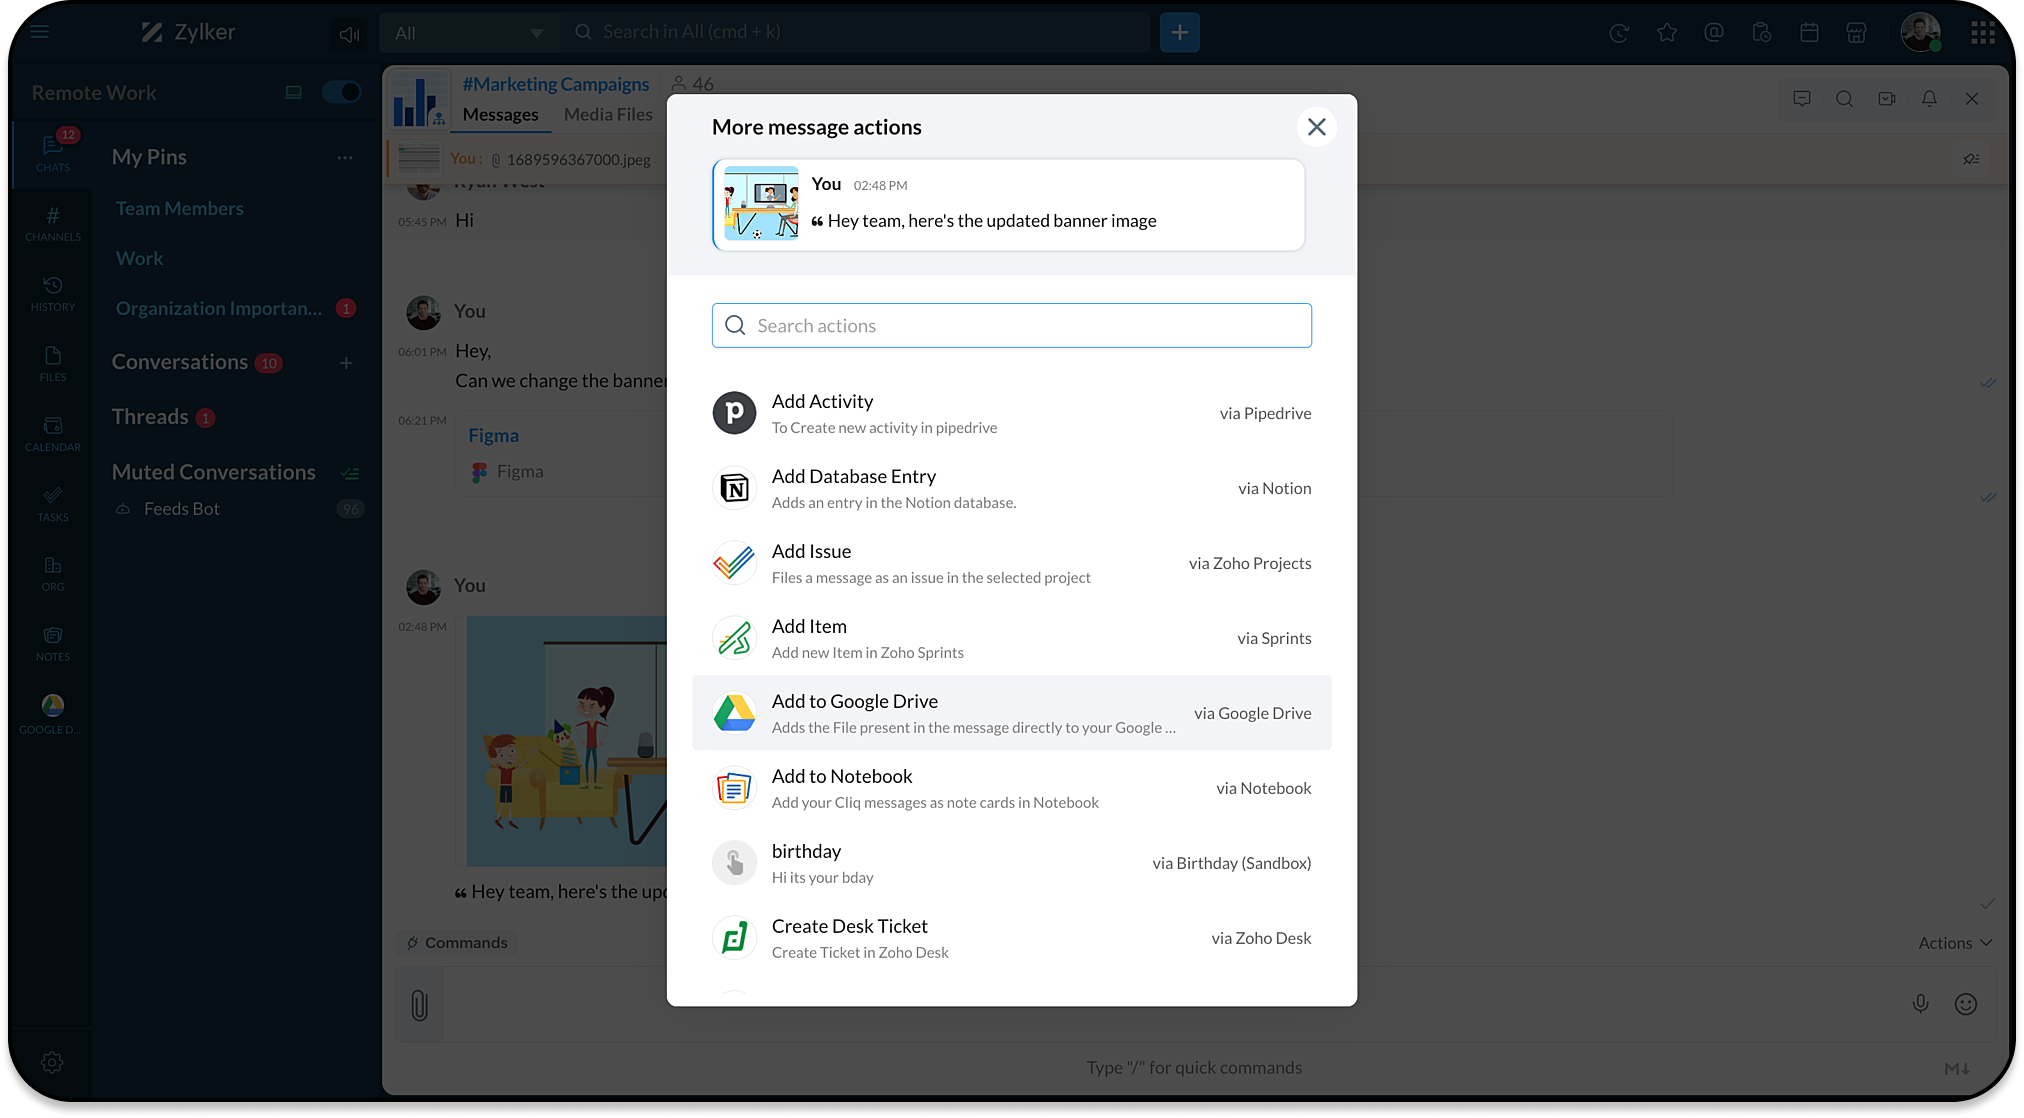Click the notification bell icon
Image resolution: width=2024 pixels, height=1118 pixels.
tap(1929, 99)
